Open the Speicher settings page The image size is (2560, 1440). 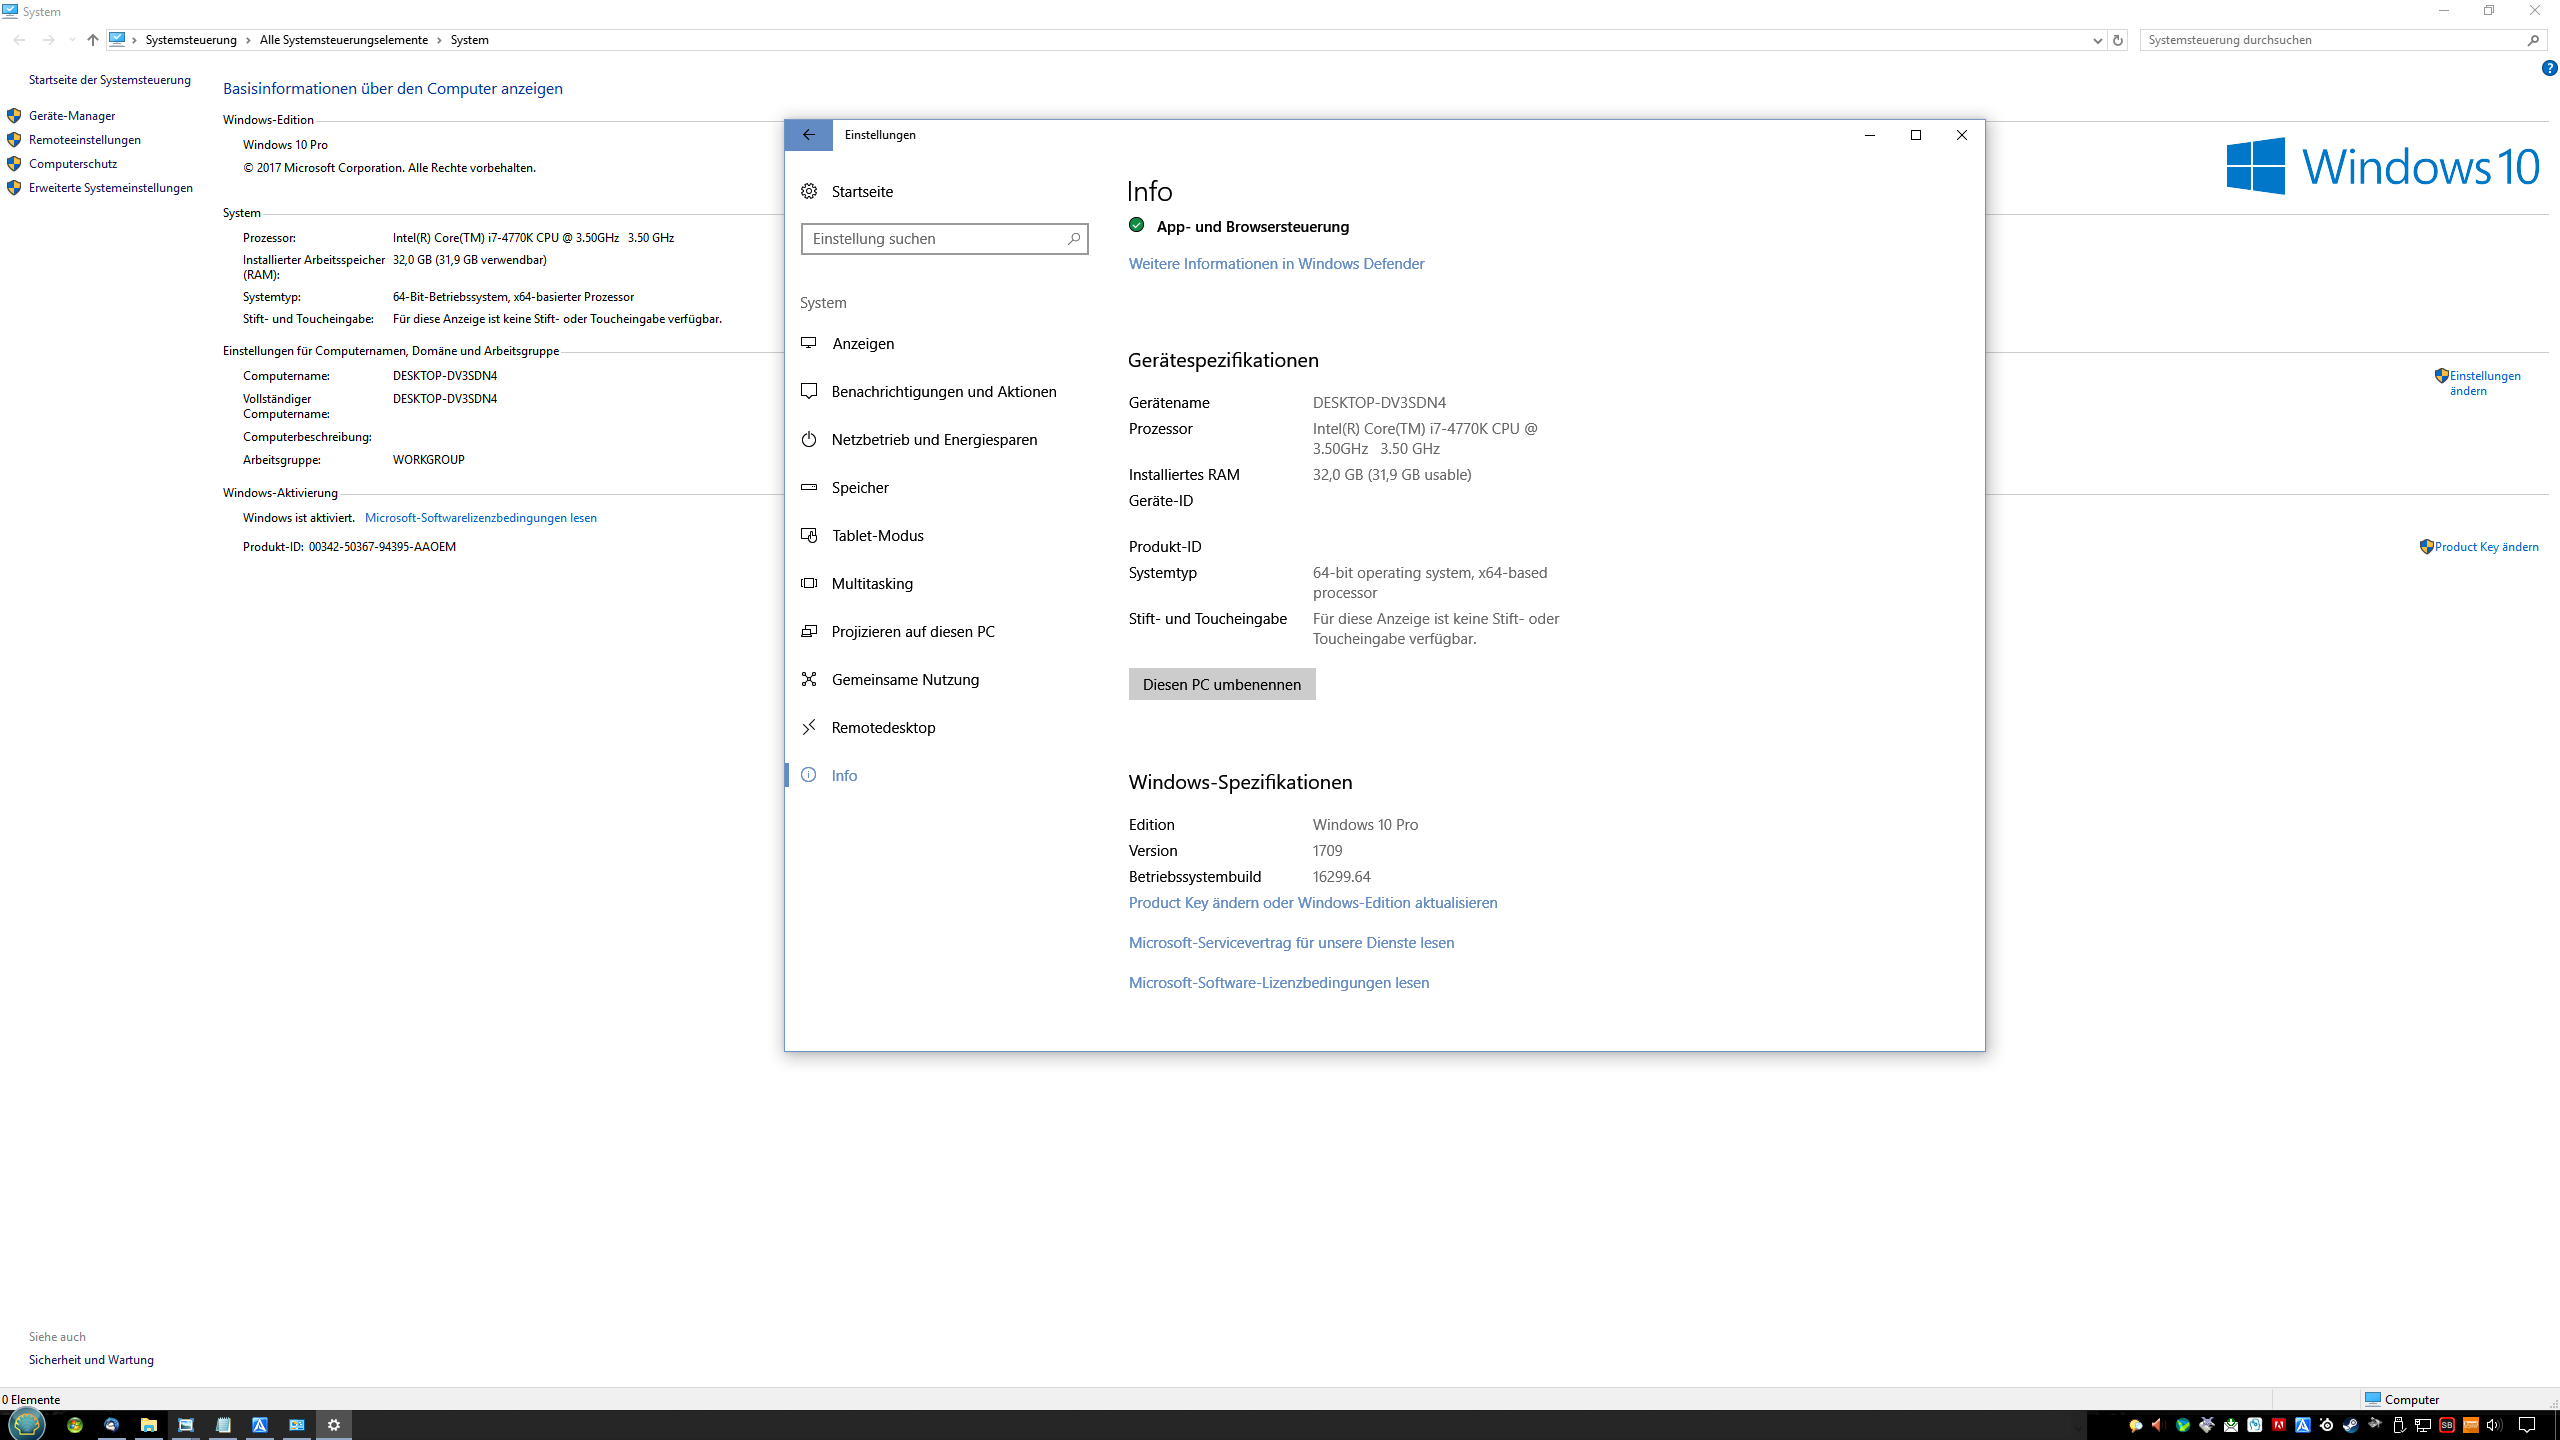pos(845,487)
